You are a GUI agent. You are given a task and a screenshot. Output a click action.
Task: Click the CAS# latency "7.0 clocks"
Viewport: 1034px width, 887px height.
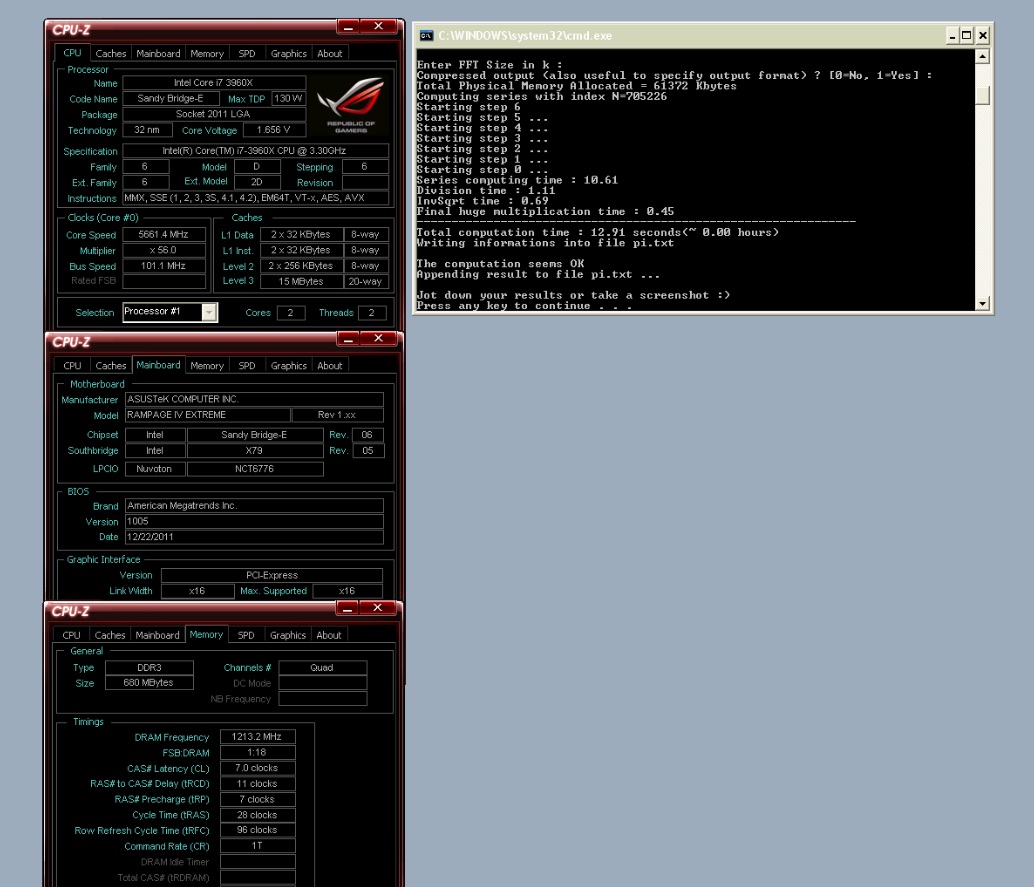pos(257,768)
